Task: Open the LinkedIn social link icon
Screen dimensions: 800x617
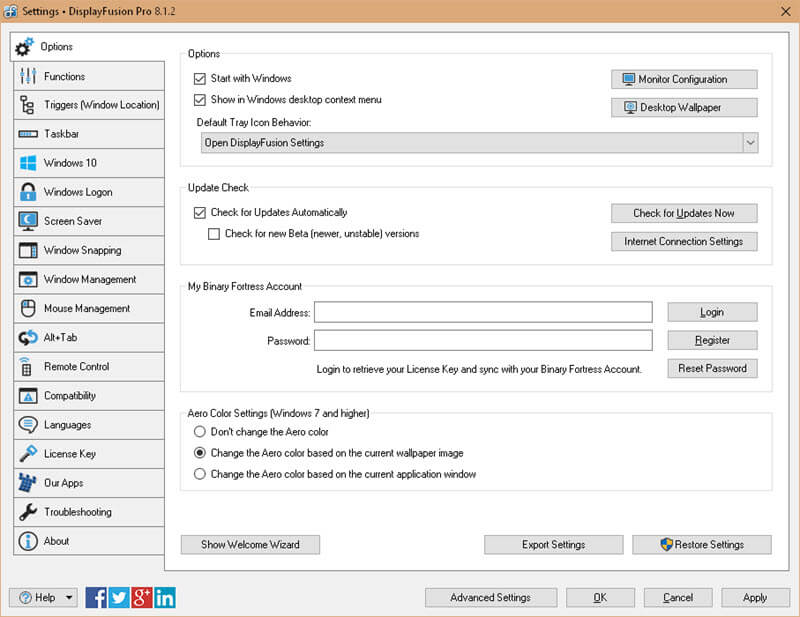Action: (x=165, y=598)
